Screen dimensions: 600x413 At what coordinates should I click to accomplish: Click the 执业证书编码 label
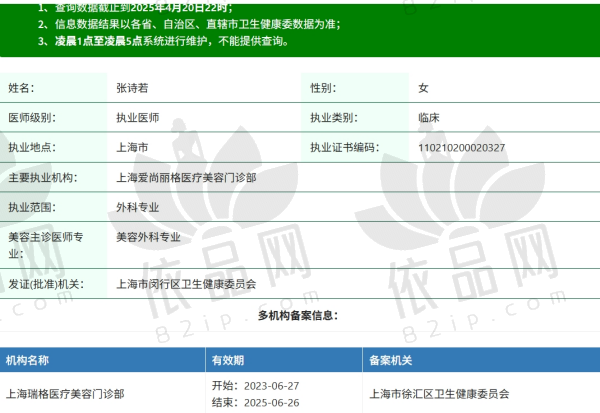345,147
